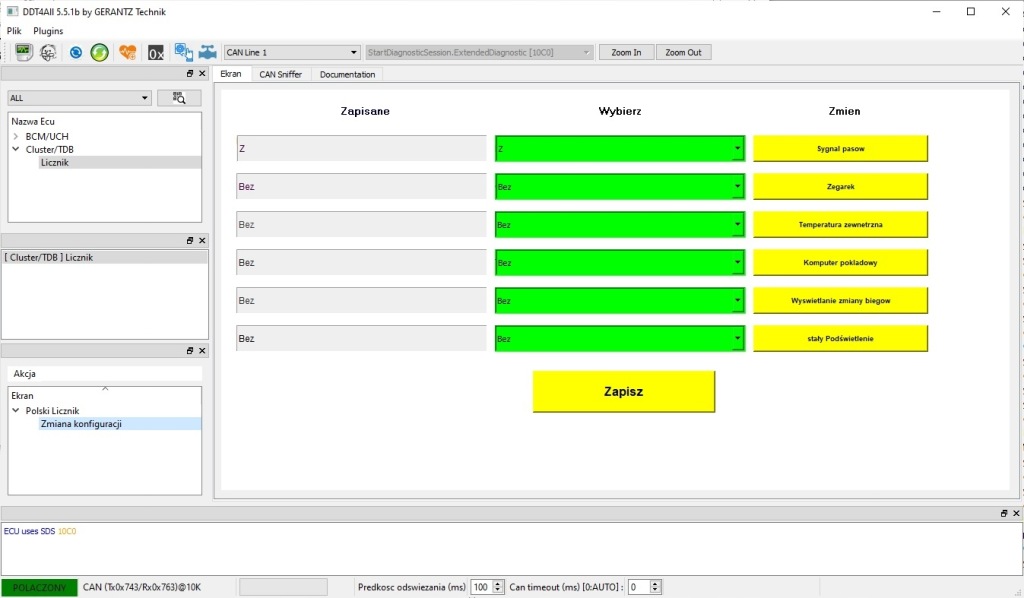Click the Komputer pokladowy button
The image size is (1024, 598).
[840, 262]
